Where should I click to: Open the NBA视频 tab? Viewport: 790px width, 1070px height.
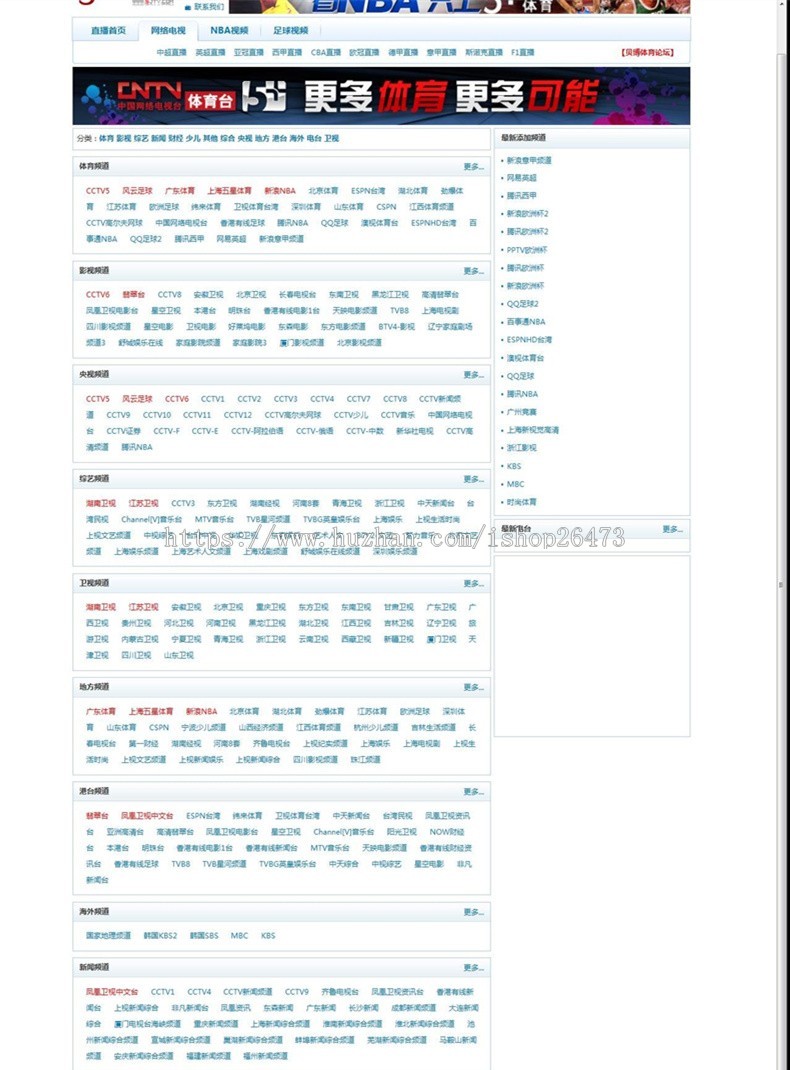(x=229, y=31)
